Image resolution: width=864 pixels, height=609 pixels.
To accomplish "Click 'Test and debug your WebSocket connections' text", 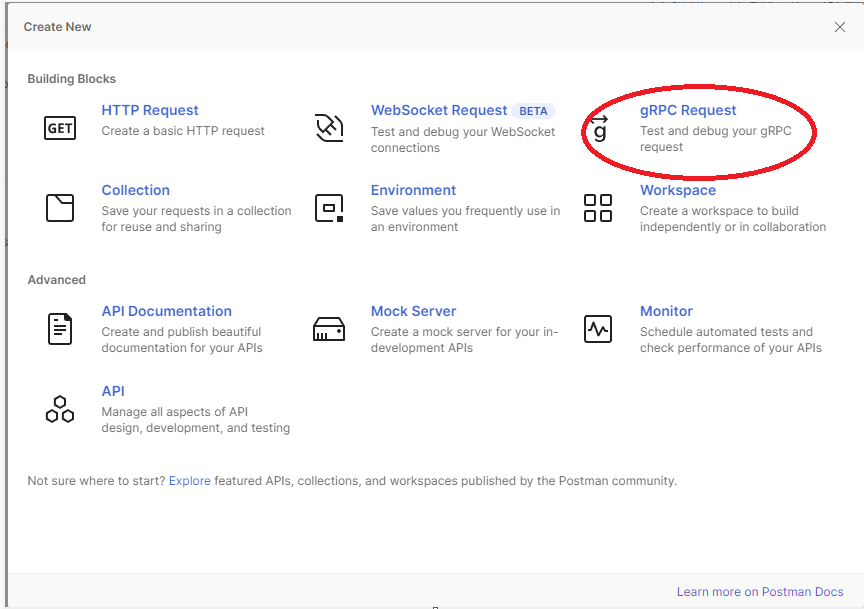I will pos(463,139).
